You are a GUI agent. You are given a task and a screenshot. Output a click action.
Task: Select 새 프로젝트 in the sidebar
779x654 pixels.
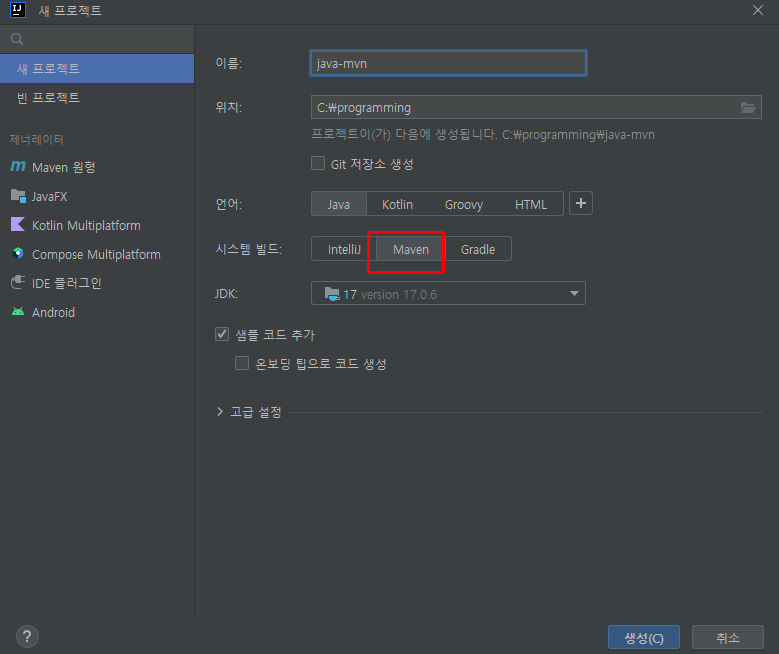[97, 69]
